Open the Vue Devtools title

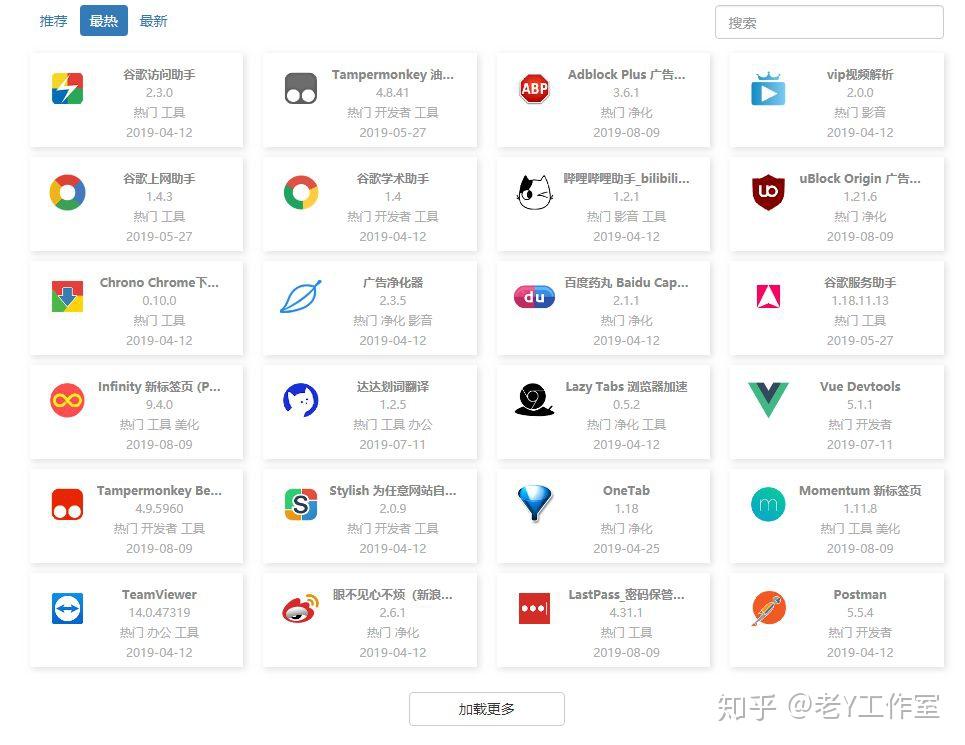[860, 386]
